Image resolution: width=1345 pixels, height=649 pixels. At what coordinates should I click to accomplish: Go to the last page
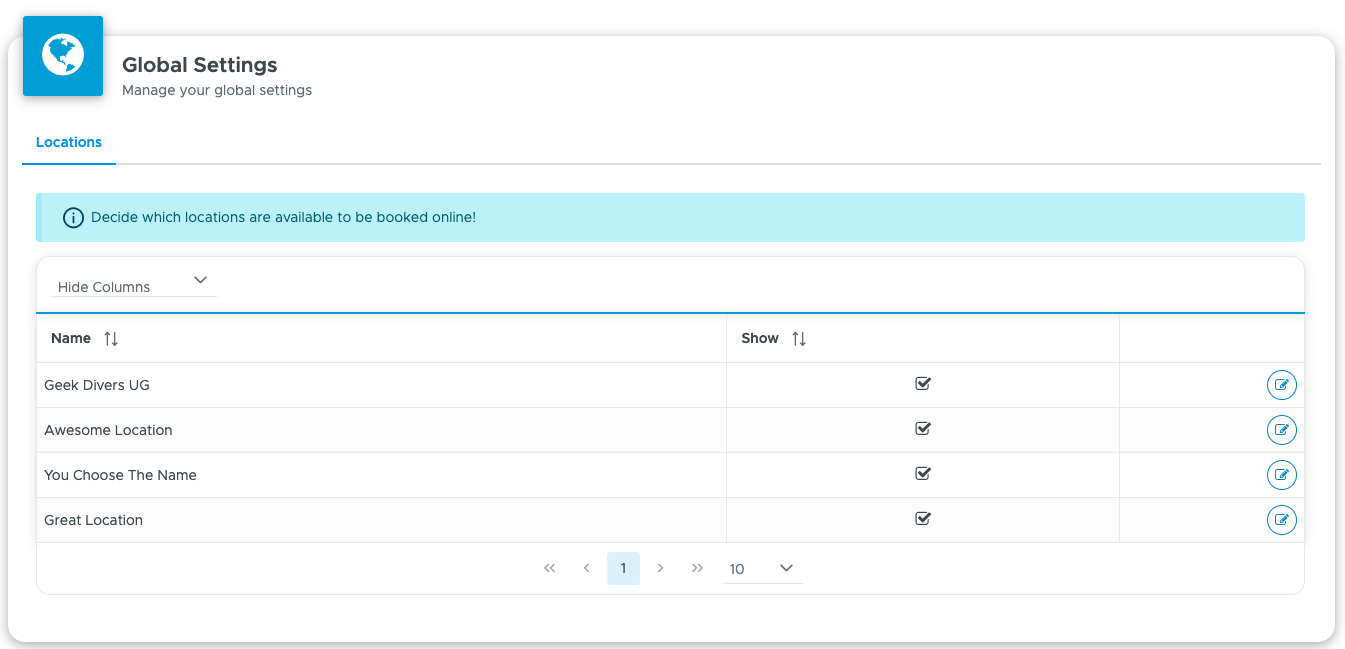click(x=697, y=568)
